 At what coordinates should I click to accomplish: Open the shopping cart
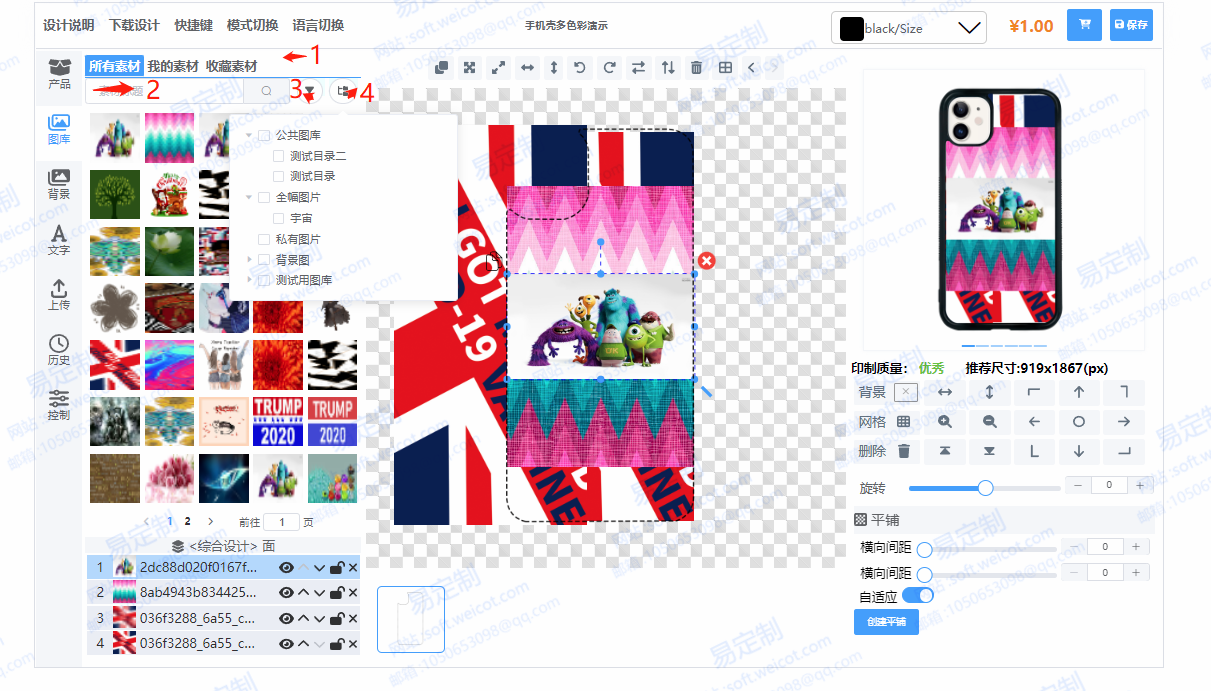1084,25
